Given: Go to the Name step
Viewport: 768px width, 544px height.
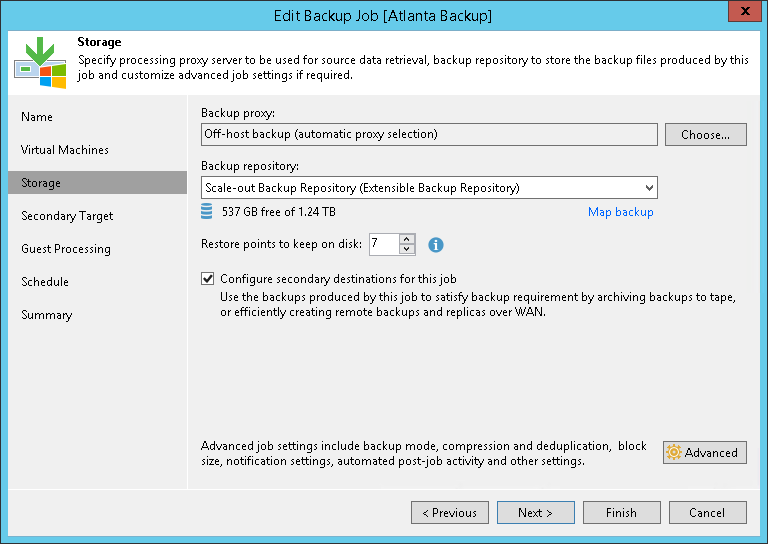Looking at the screenshot, I should tap(37, 117).
